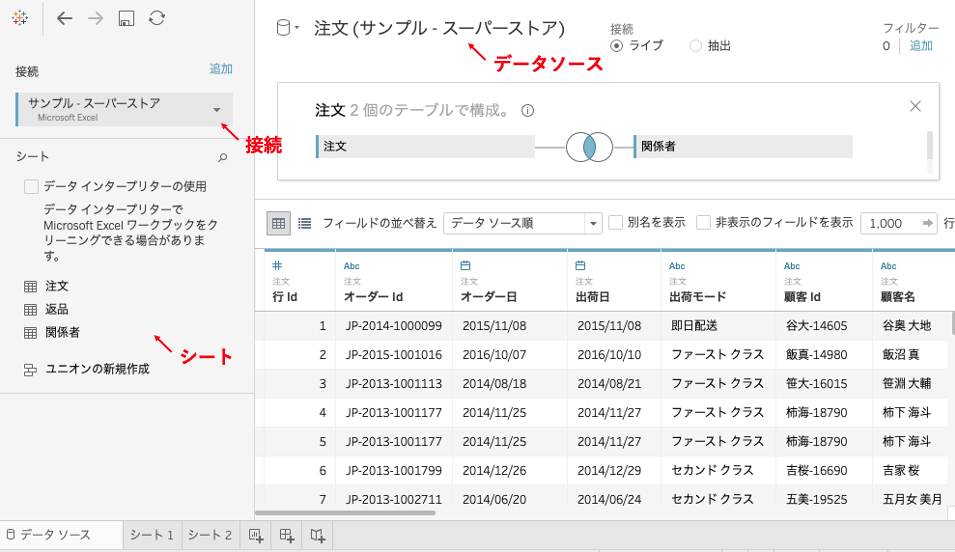Close the 注文 join panel
The width and height of the screenshot is (955, 552).
[915, 106]
